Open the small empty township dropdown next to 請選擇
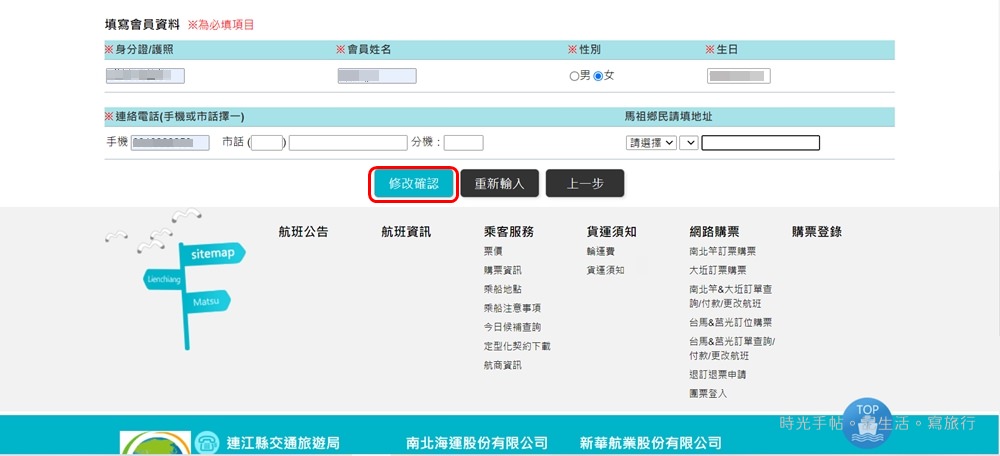 click(689, 143)
